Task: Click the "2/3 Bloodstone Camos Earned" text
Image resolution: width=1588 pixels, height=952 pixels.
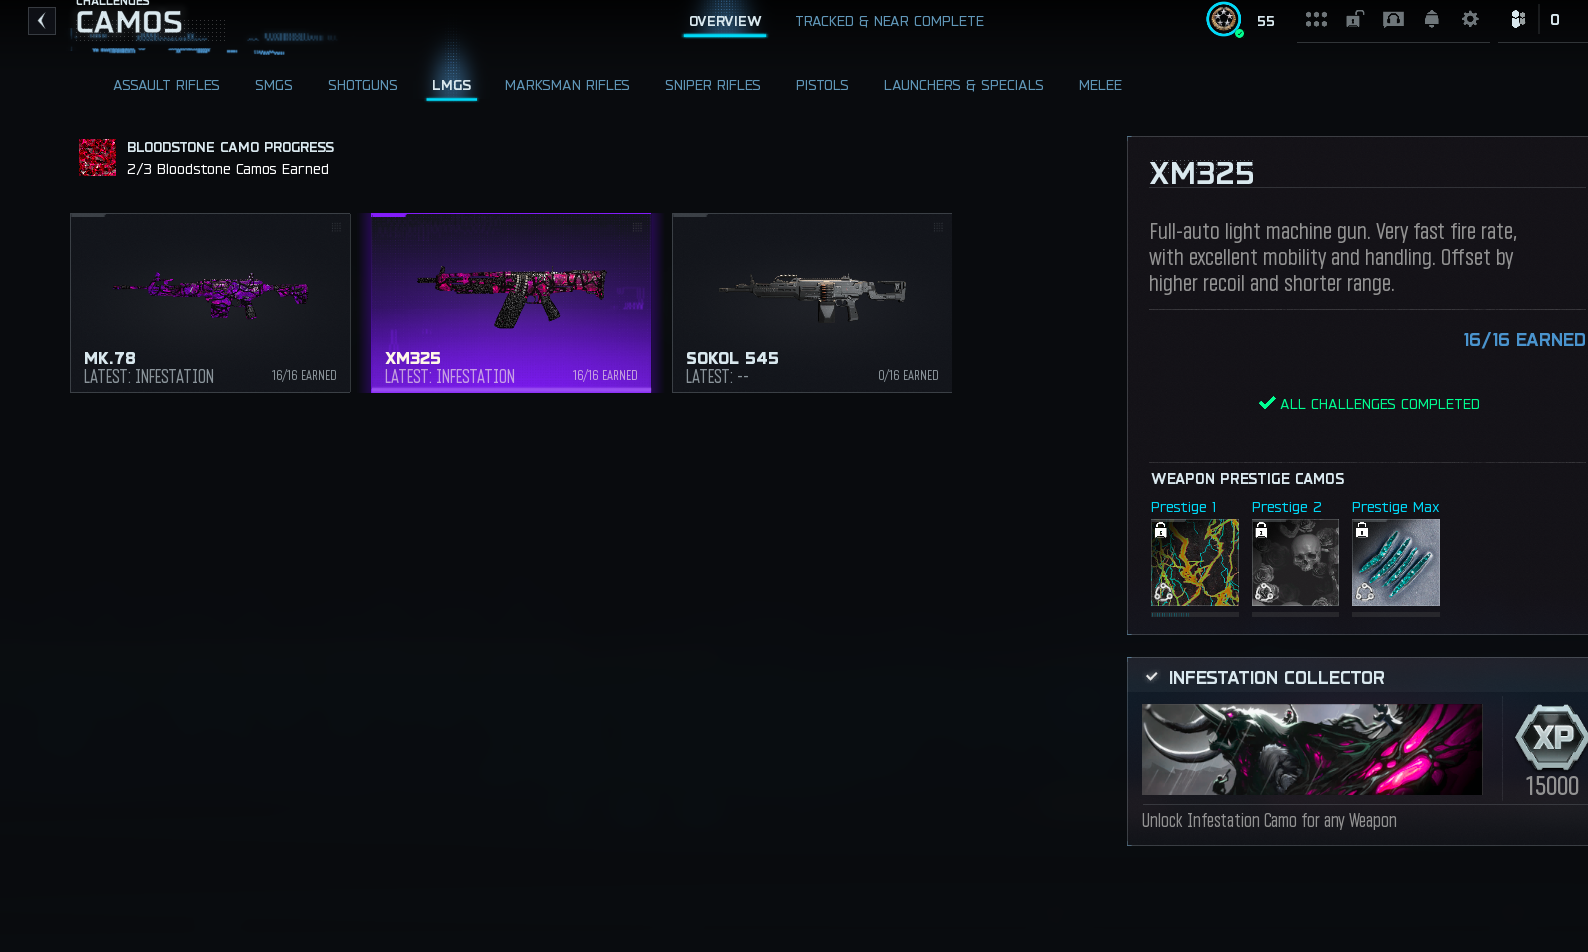Action: coord(228,169)
